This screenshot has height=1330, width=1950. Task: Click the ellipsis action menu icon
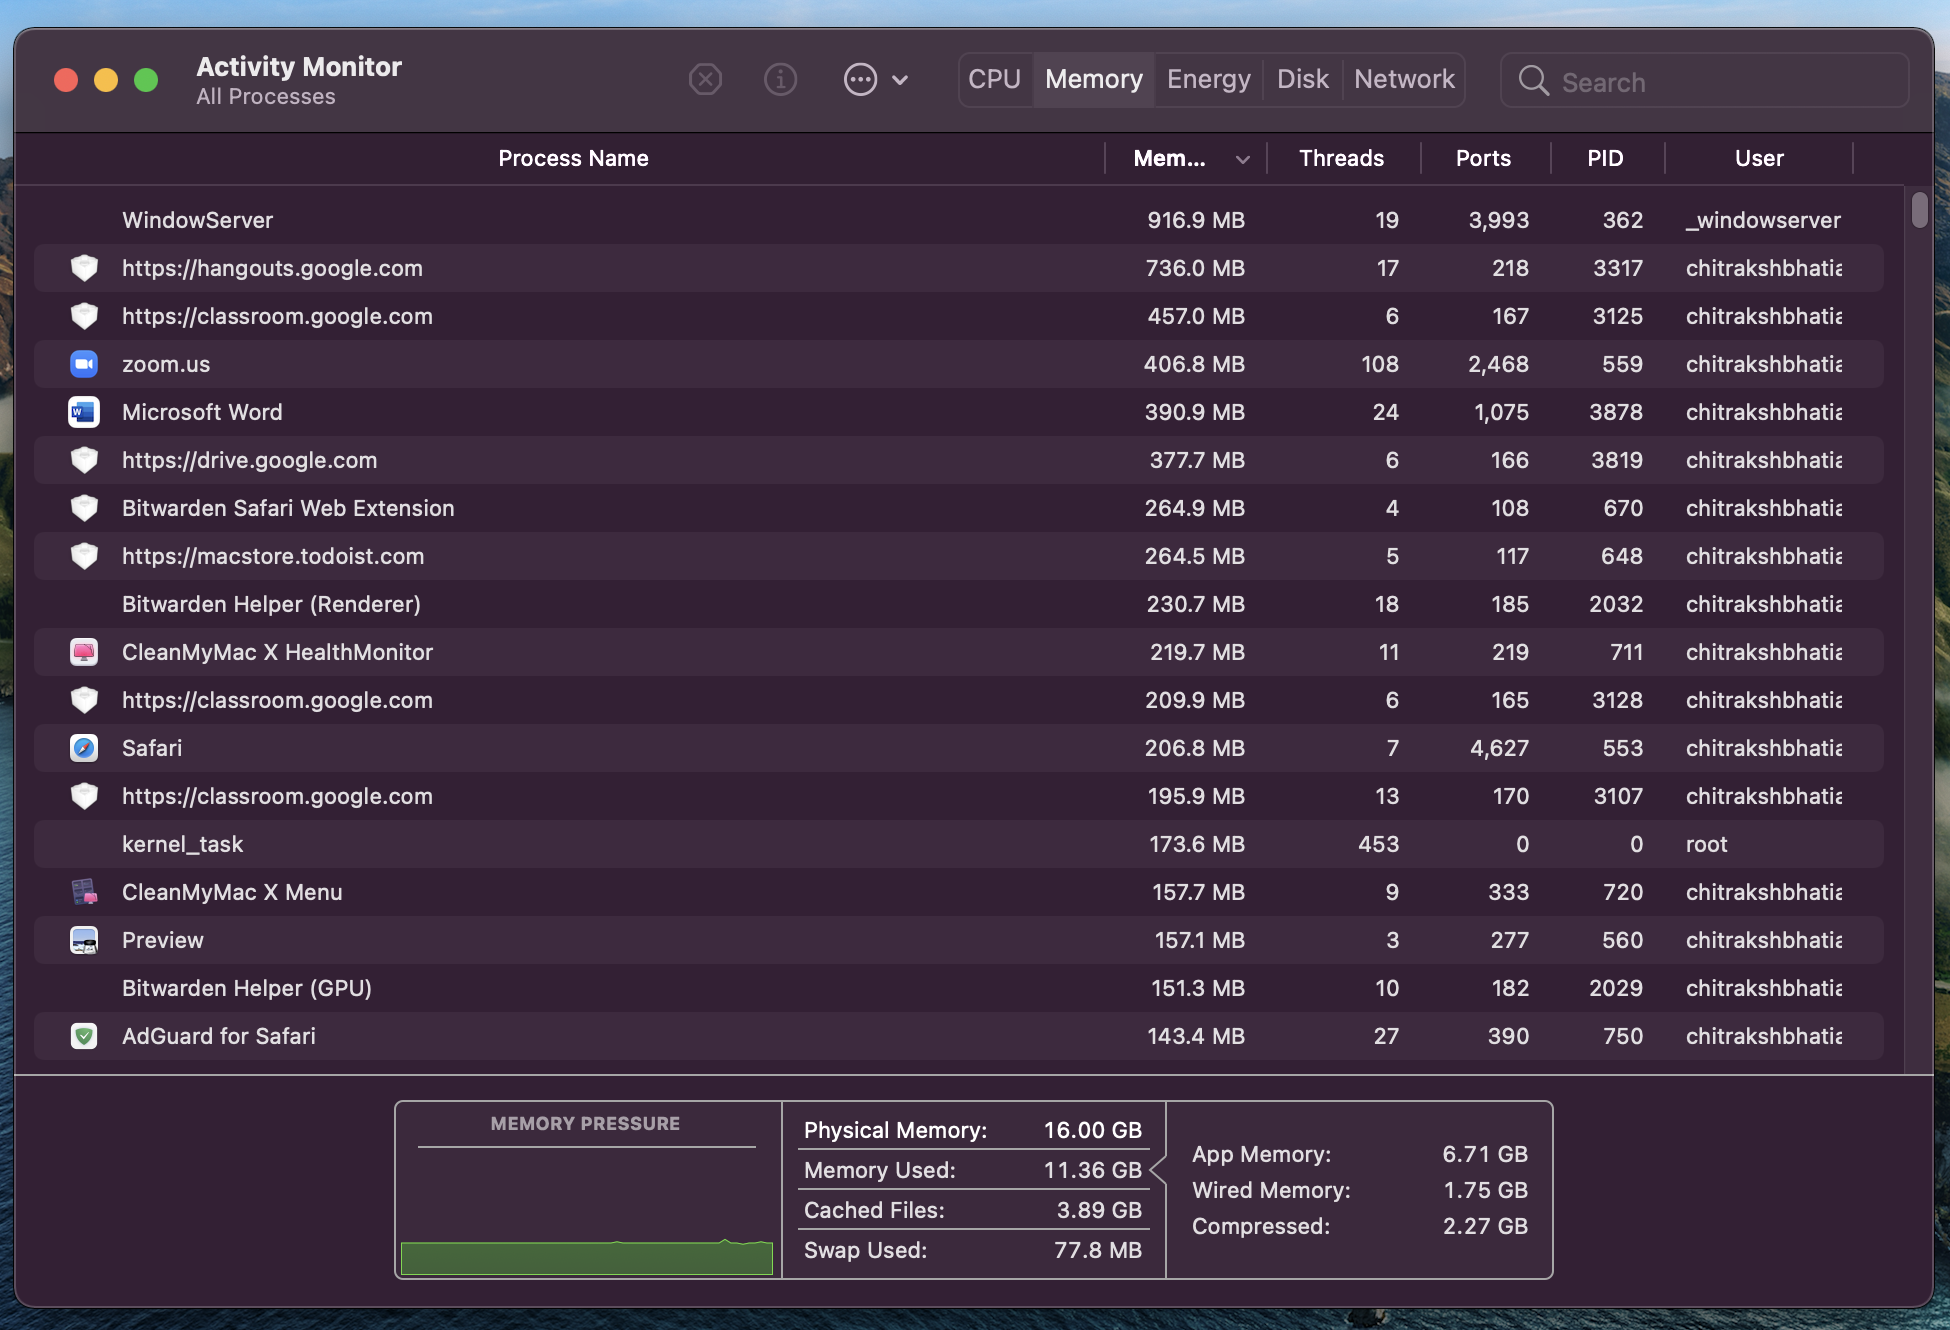click(860, 79)
